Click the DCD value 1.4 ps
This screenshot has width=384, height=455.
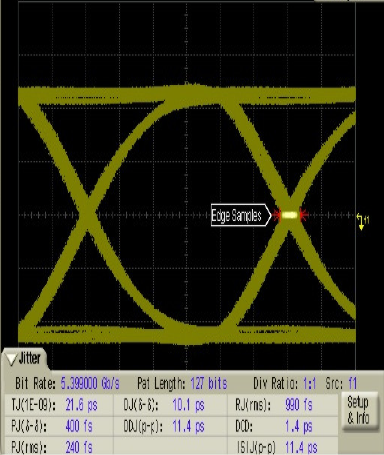tap(299, 426)
